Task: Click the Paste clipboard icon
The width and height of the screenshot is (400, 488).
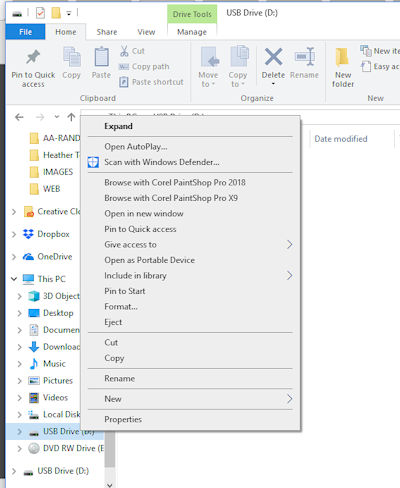Action: 101,57
